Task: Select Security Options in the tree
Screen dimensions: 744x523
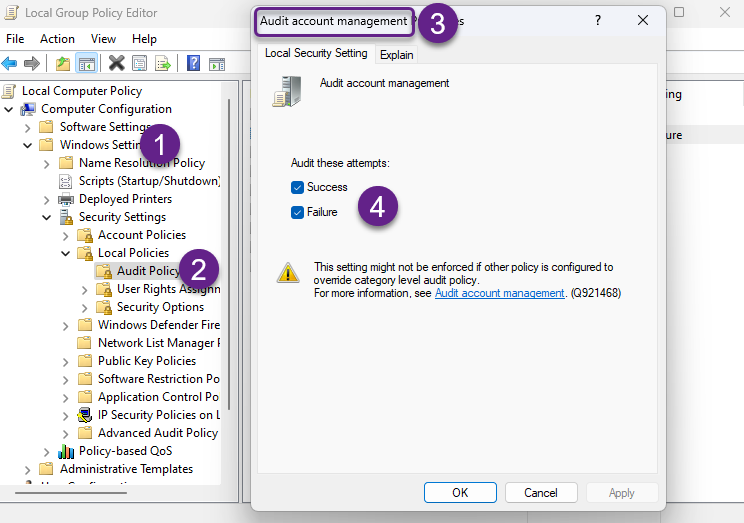Action: click(x=160, y=307)
